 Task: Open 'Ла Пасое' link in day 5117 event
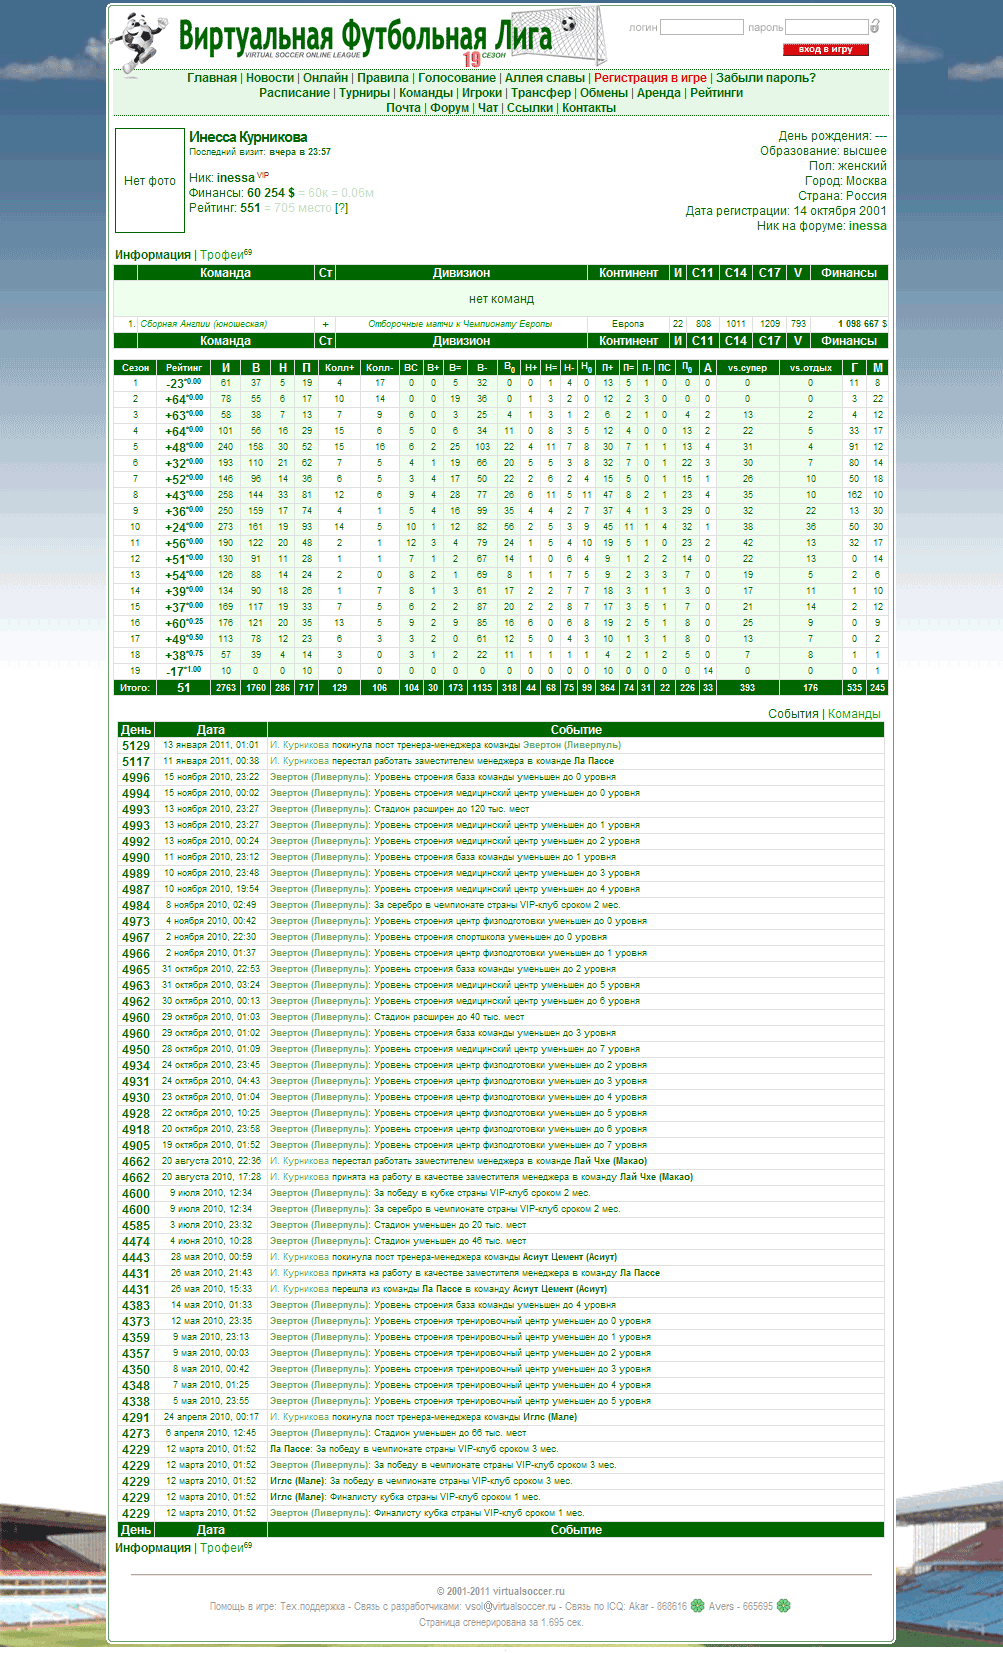pyautogui.click(x=594, y=761)
